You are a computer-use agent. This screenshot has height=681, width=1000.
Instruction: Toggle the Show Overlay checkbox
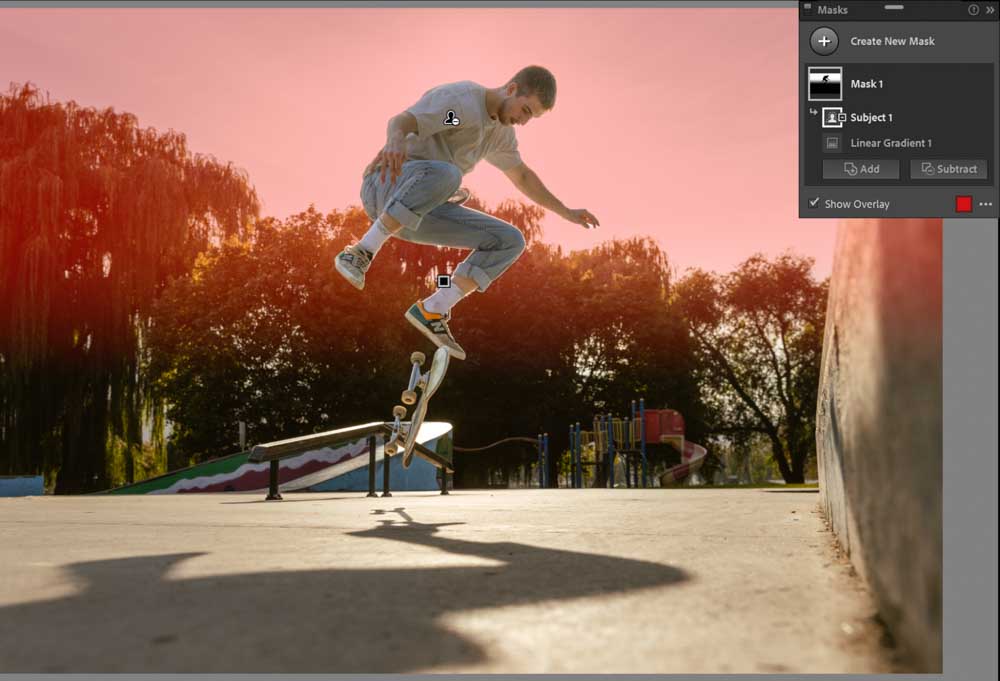tap(814, 203)
